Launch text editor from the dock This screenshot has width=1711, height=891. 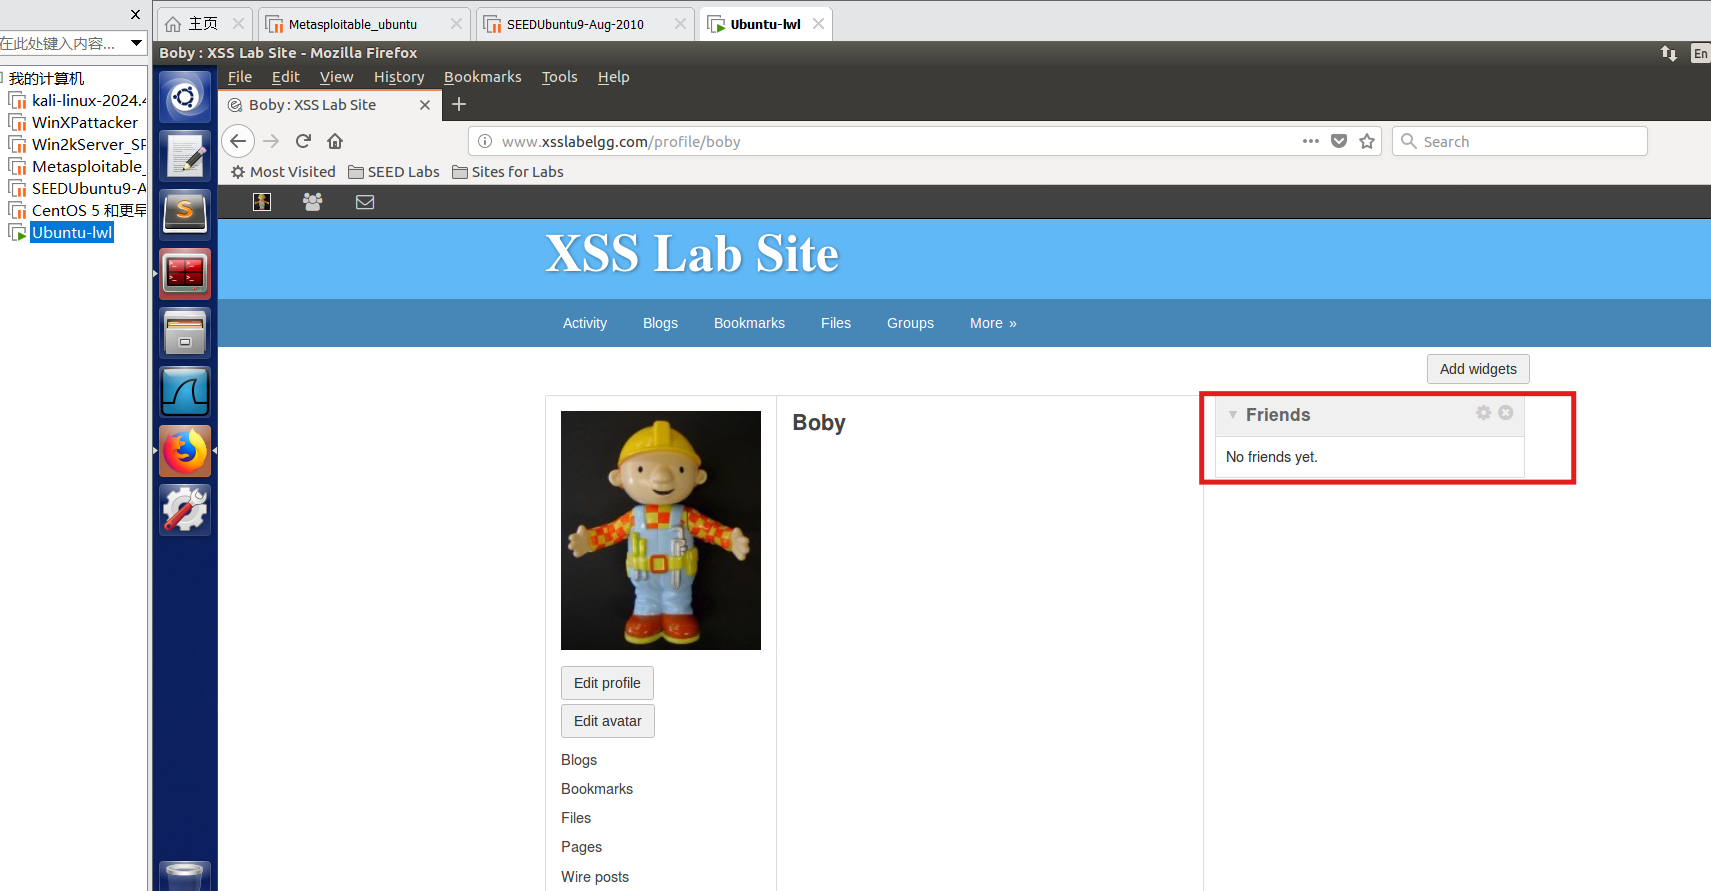pos(185,155)
